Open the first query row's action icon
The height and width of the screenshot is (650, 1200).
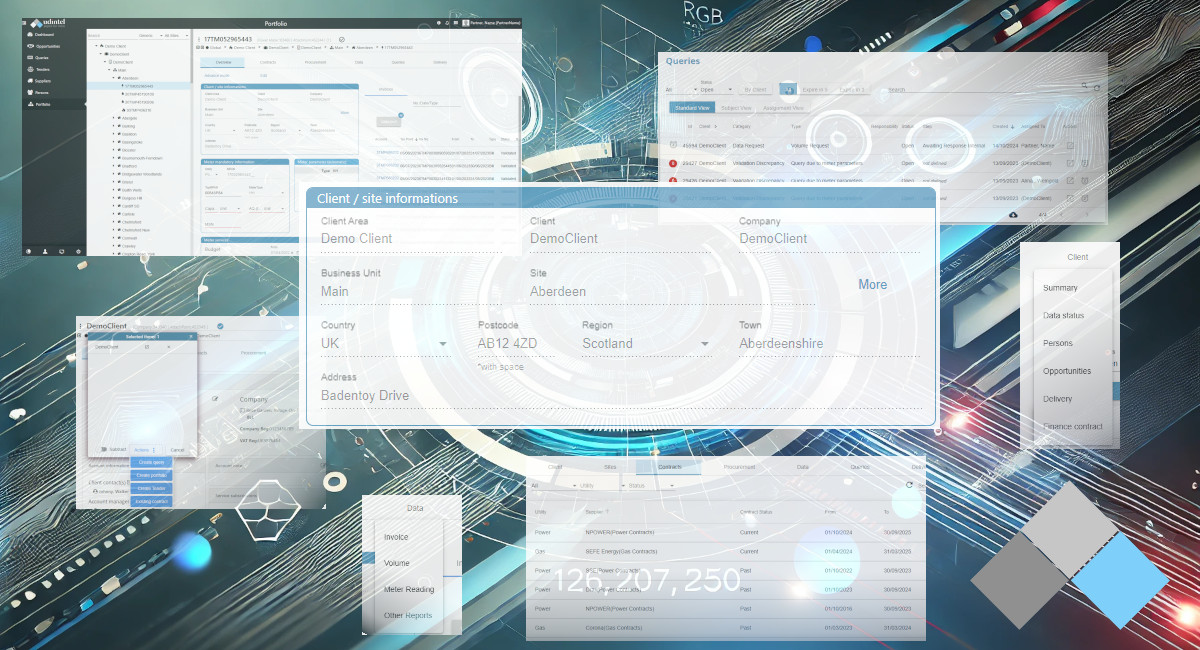click(x=1070, y=146)
